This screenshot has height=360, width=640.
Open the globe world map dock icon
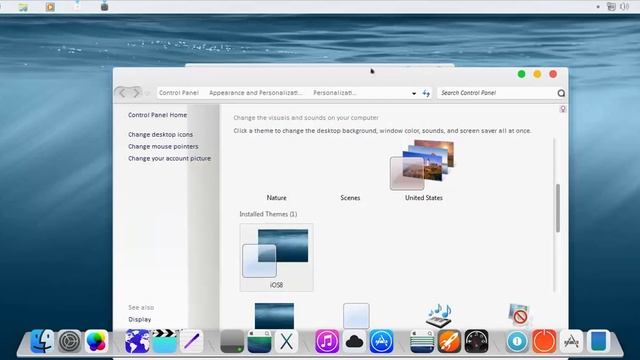tap(137, 341)
